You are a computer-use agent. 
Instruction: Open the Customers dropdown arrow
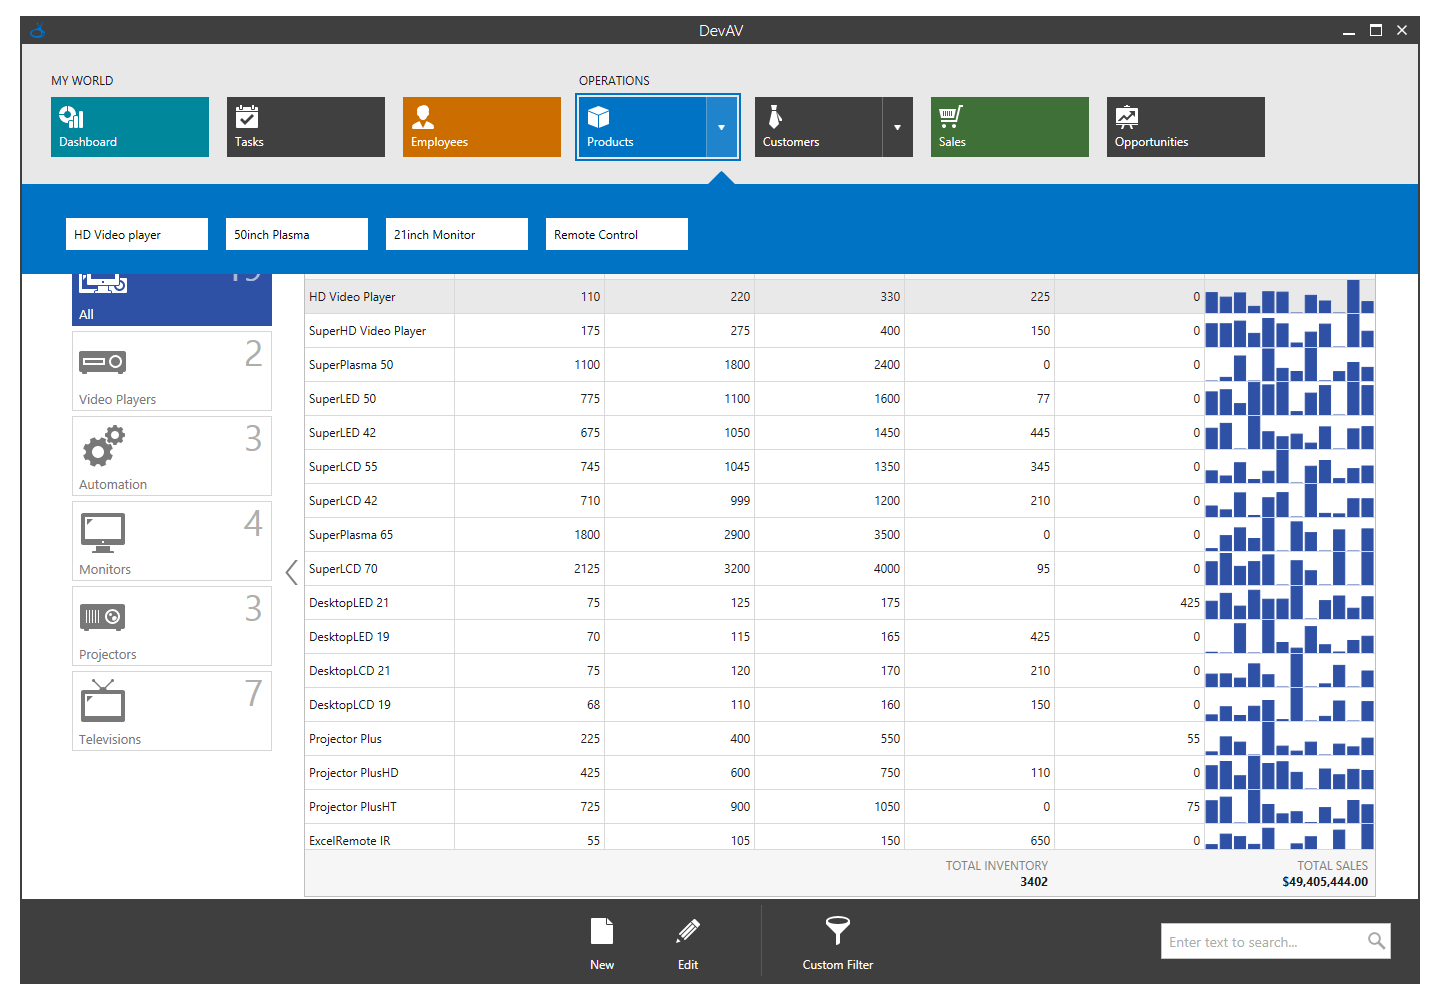tap(897, 127)
